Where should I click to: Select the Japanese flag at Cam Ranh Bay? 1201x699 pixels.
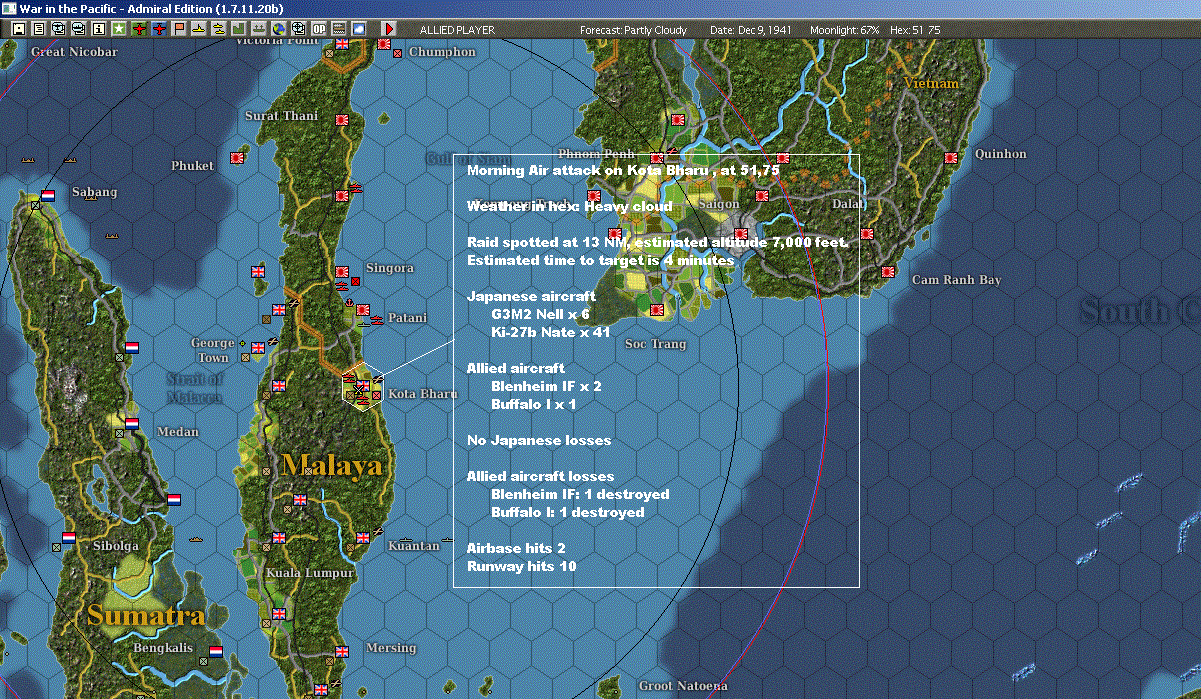pyautogui.click(x=887, y=272)
